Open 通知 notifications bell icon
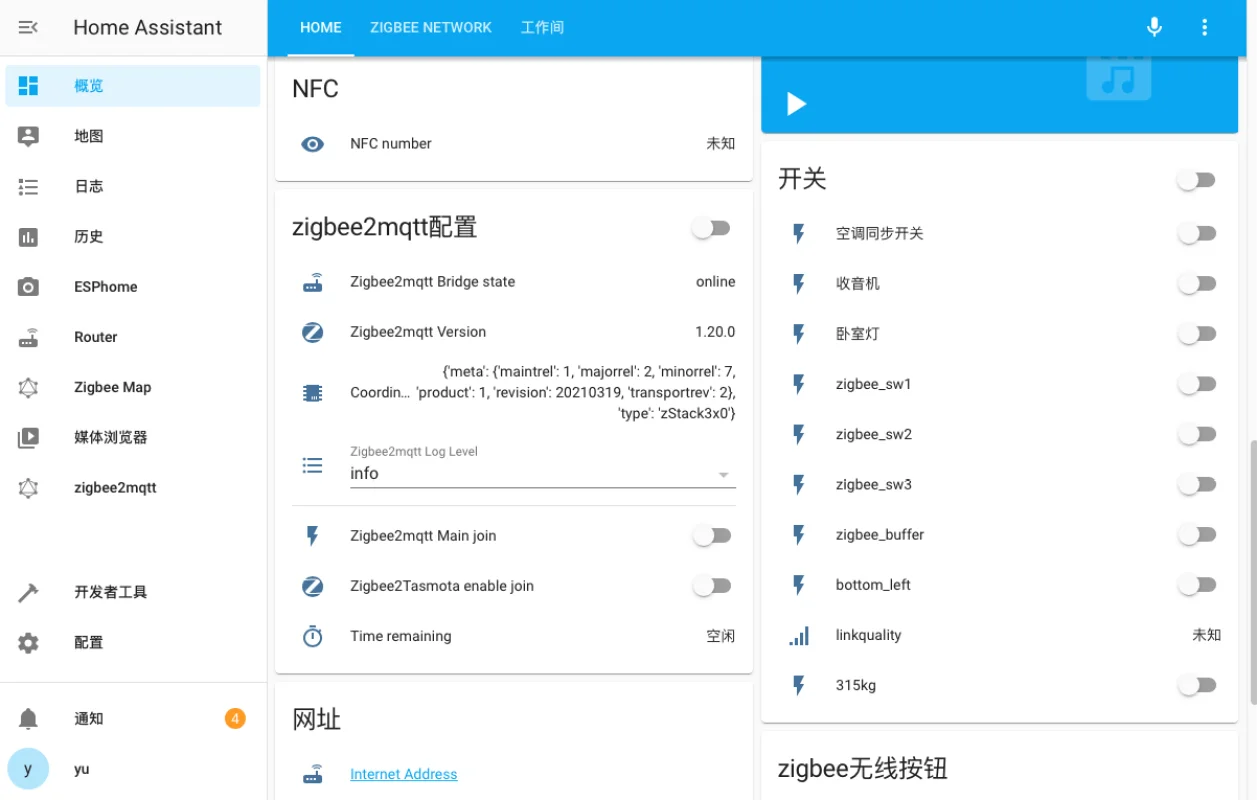This screenshot has height=800, width=1257. coord(28,718)
